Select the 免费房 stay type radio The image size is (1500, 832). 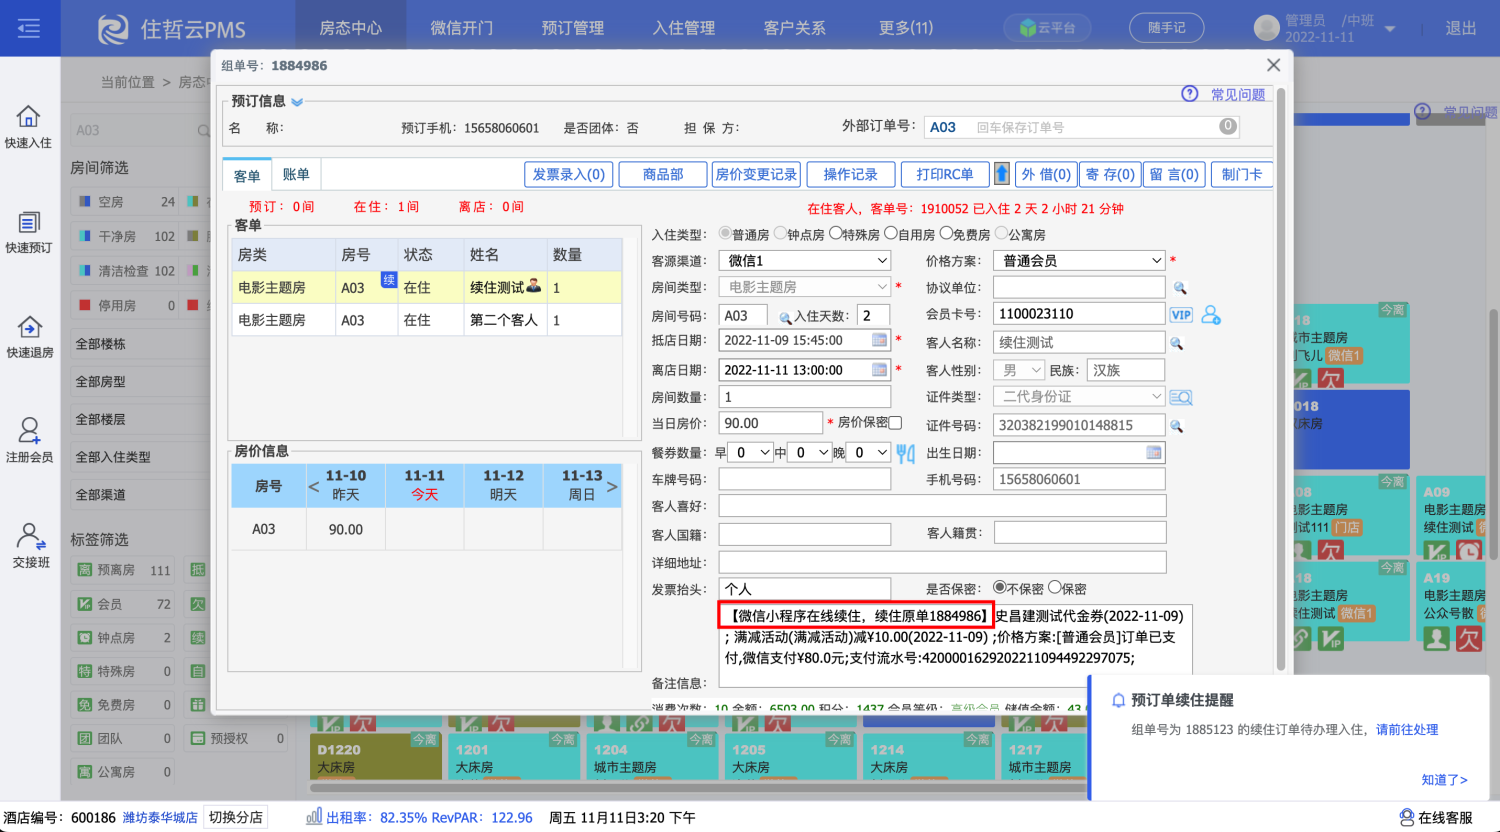(x=945, y=233)
